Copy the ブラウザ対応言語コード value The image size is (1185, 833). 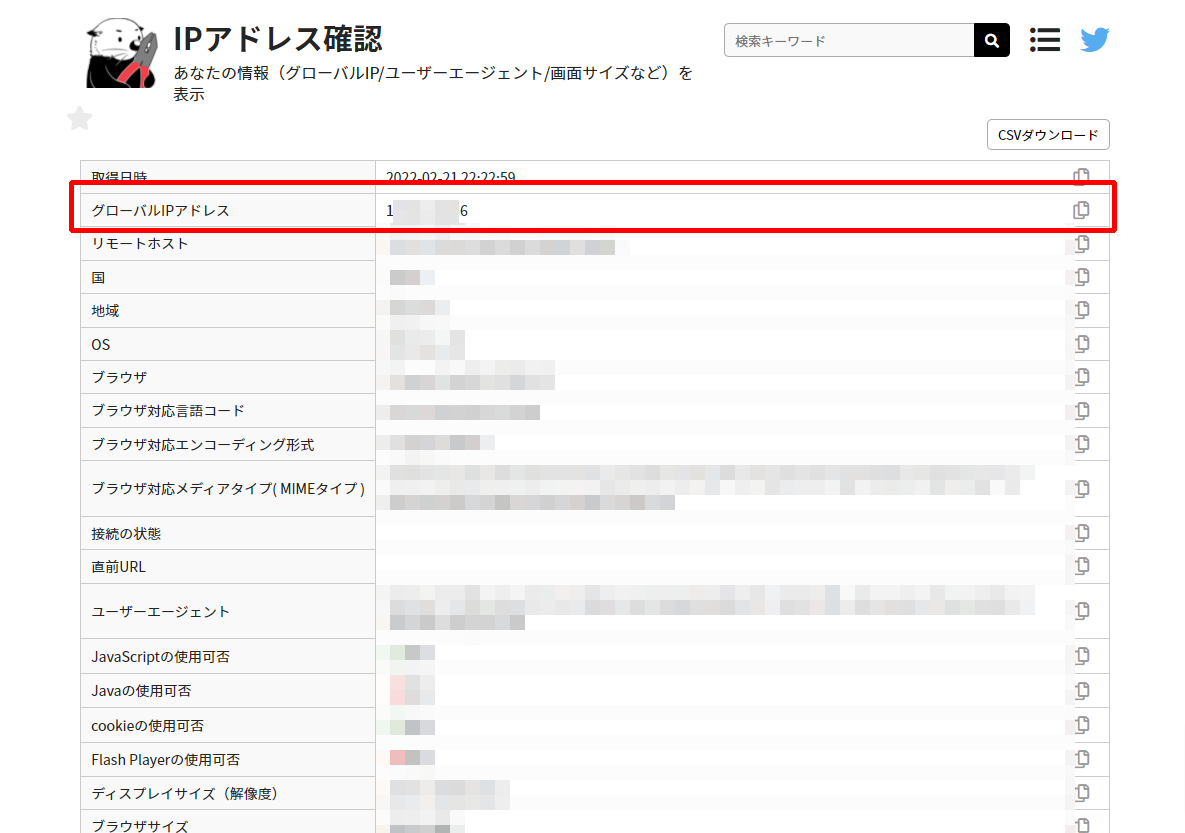[1081, 410]
